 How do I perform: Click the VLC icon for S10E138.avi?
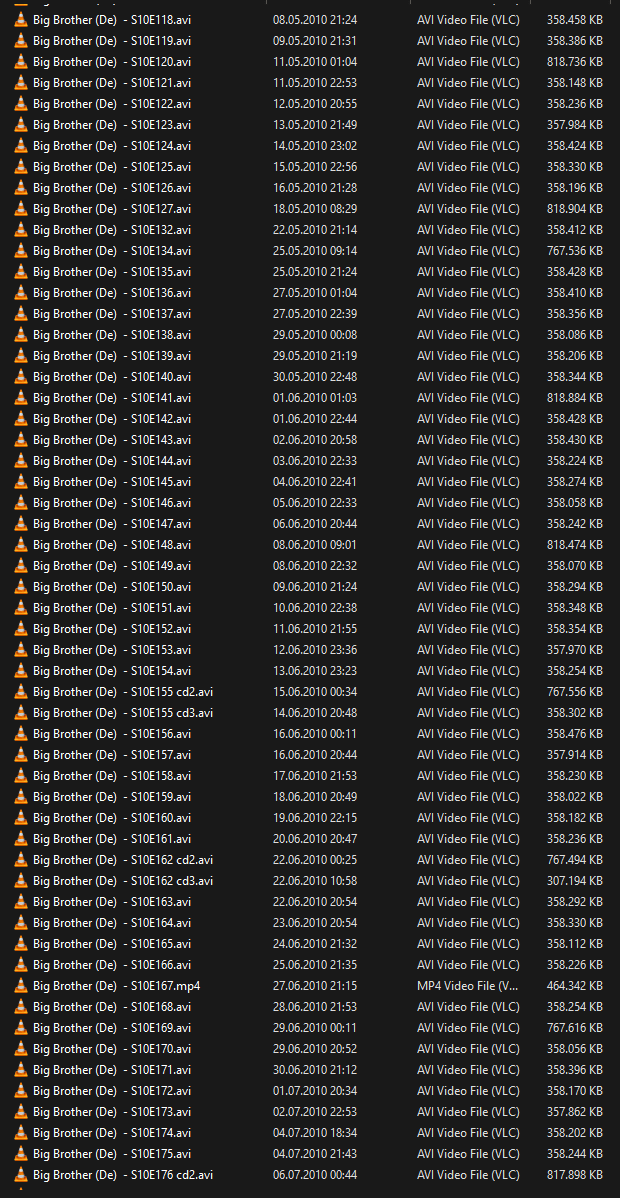point(21,335)
